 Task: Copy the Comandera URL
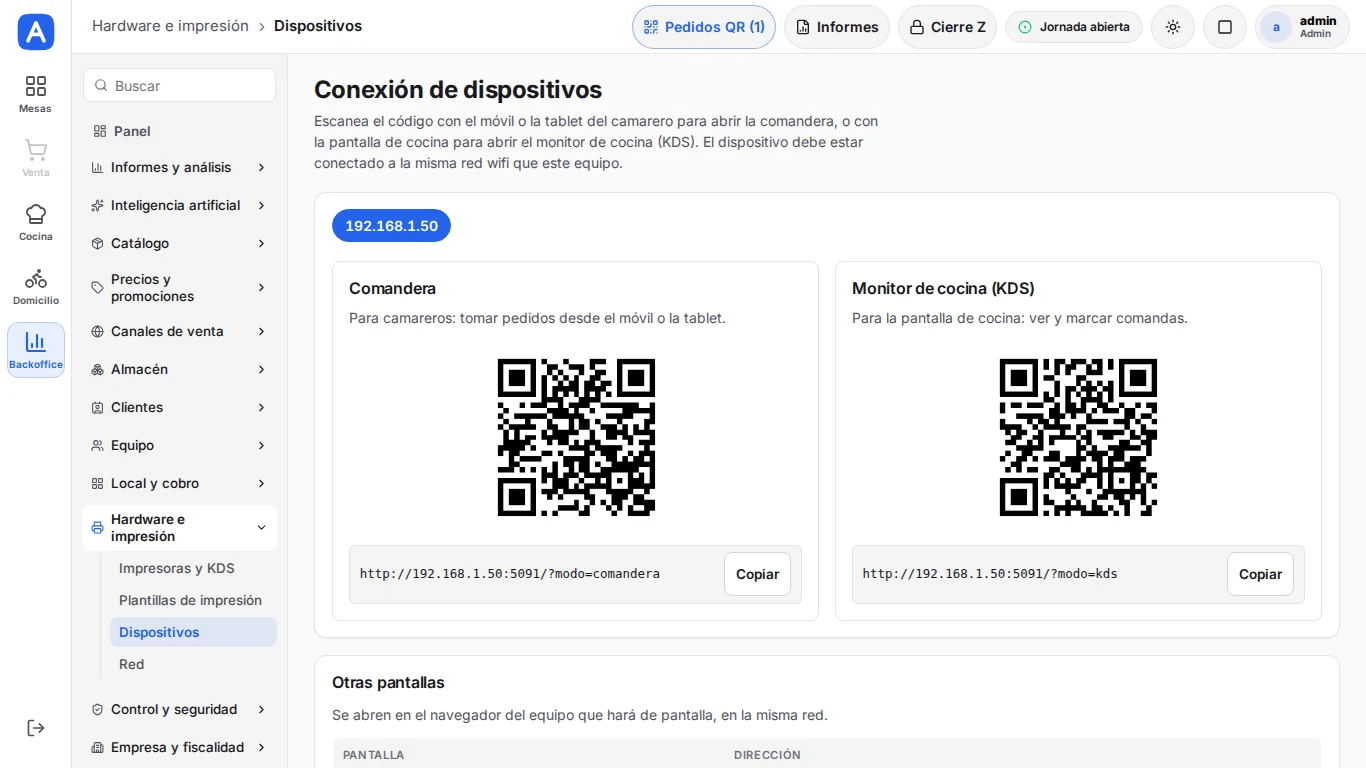(757, 574)
